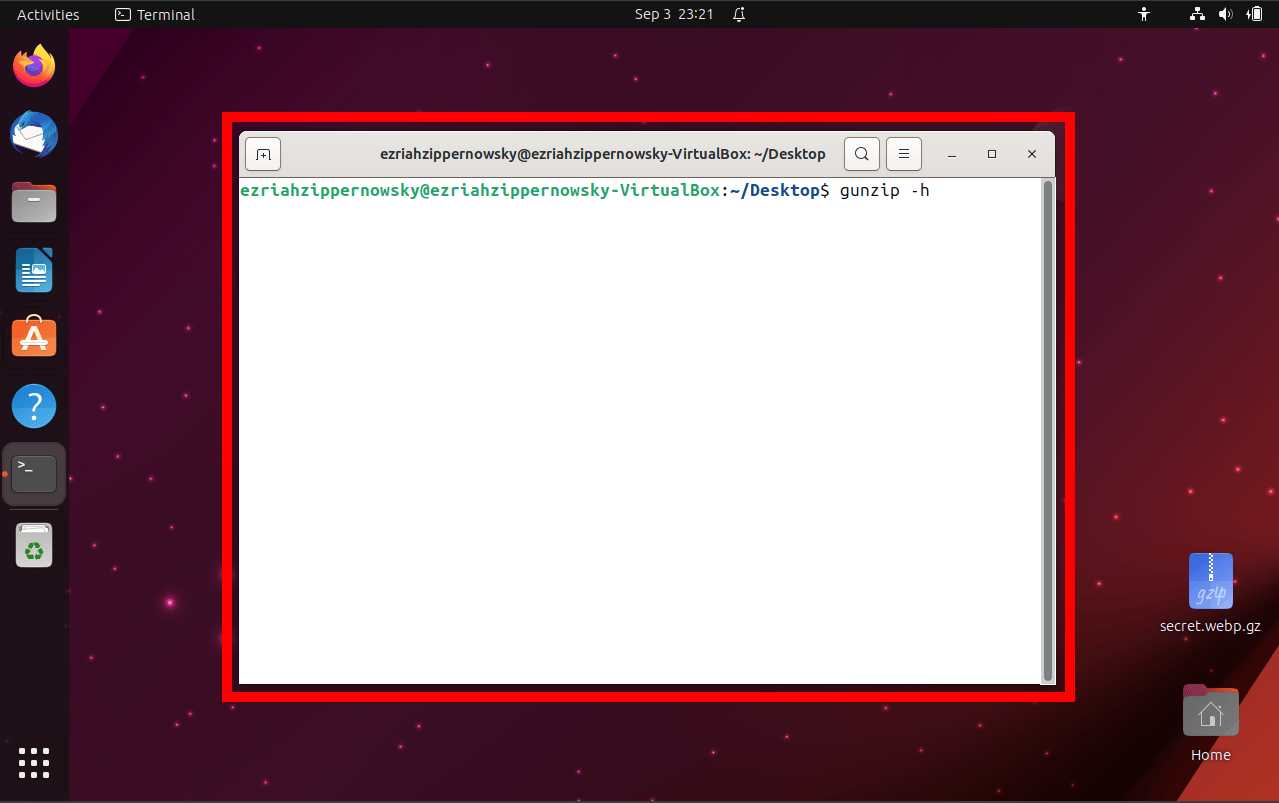Open the secret.webp.gz desktop file
The image size is (1279, 803).
(x=1209, y=580)
